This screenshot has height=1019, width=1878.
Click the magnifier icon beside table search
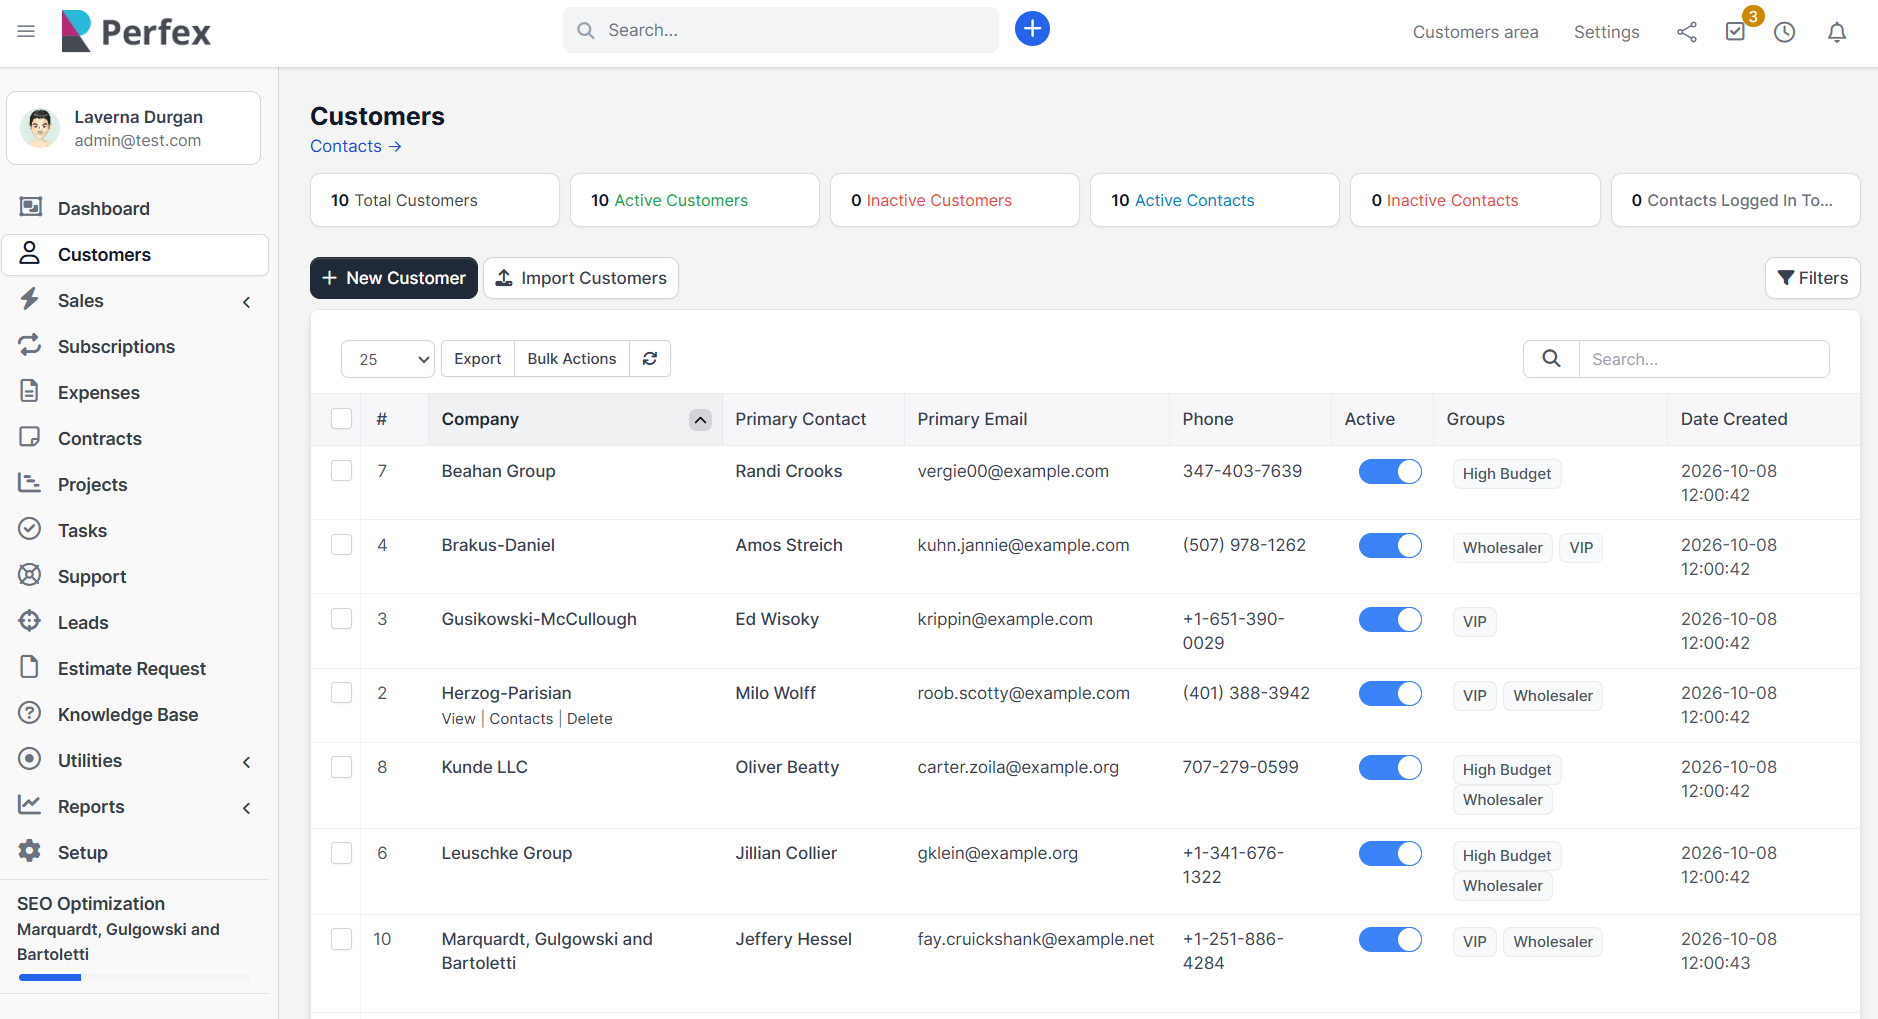[1551, 358]
